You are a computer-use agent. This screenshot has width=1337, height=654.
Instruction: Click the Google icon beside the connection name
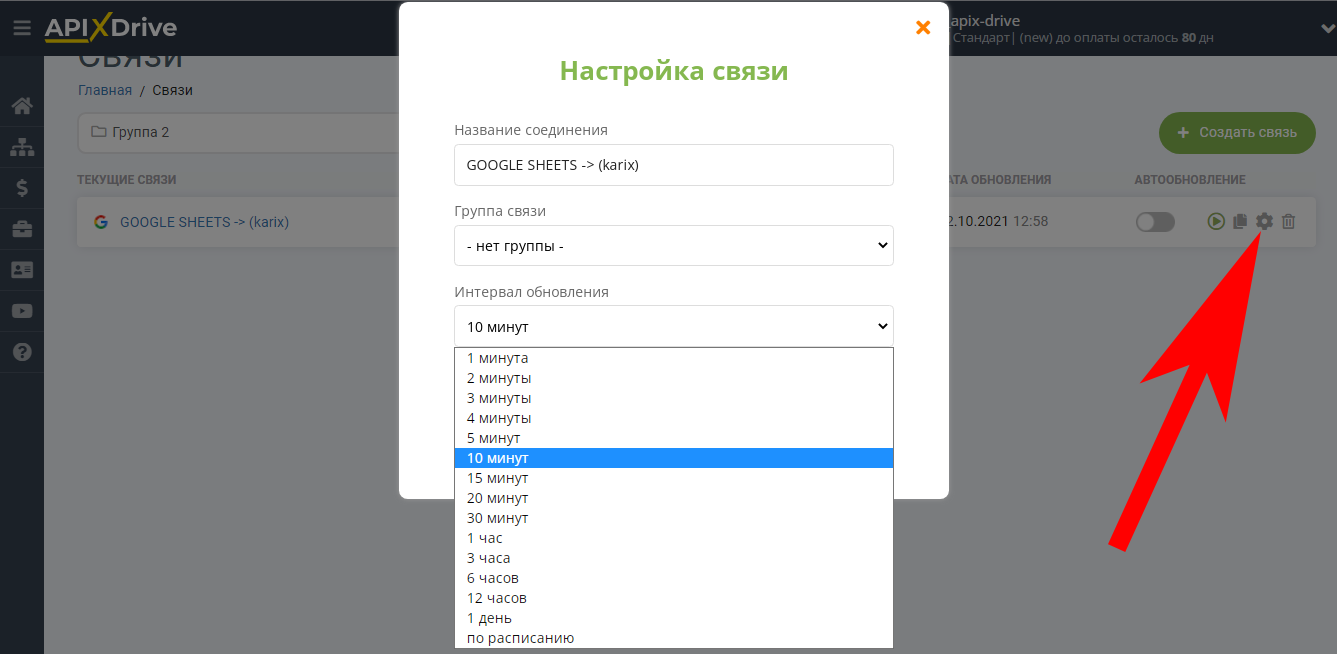(101, 222)
